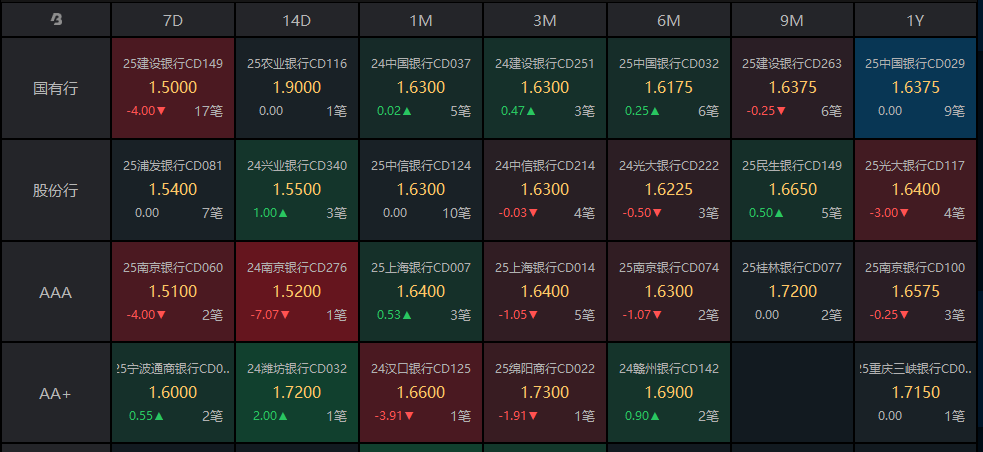Viewport: 983px width, 452px height.
Task: Click the 股份行 row header
Action: [56, 190]
